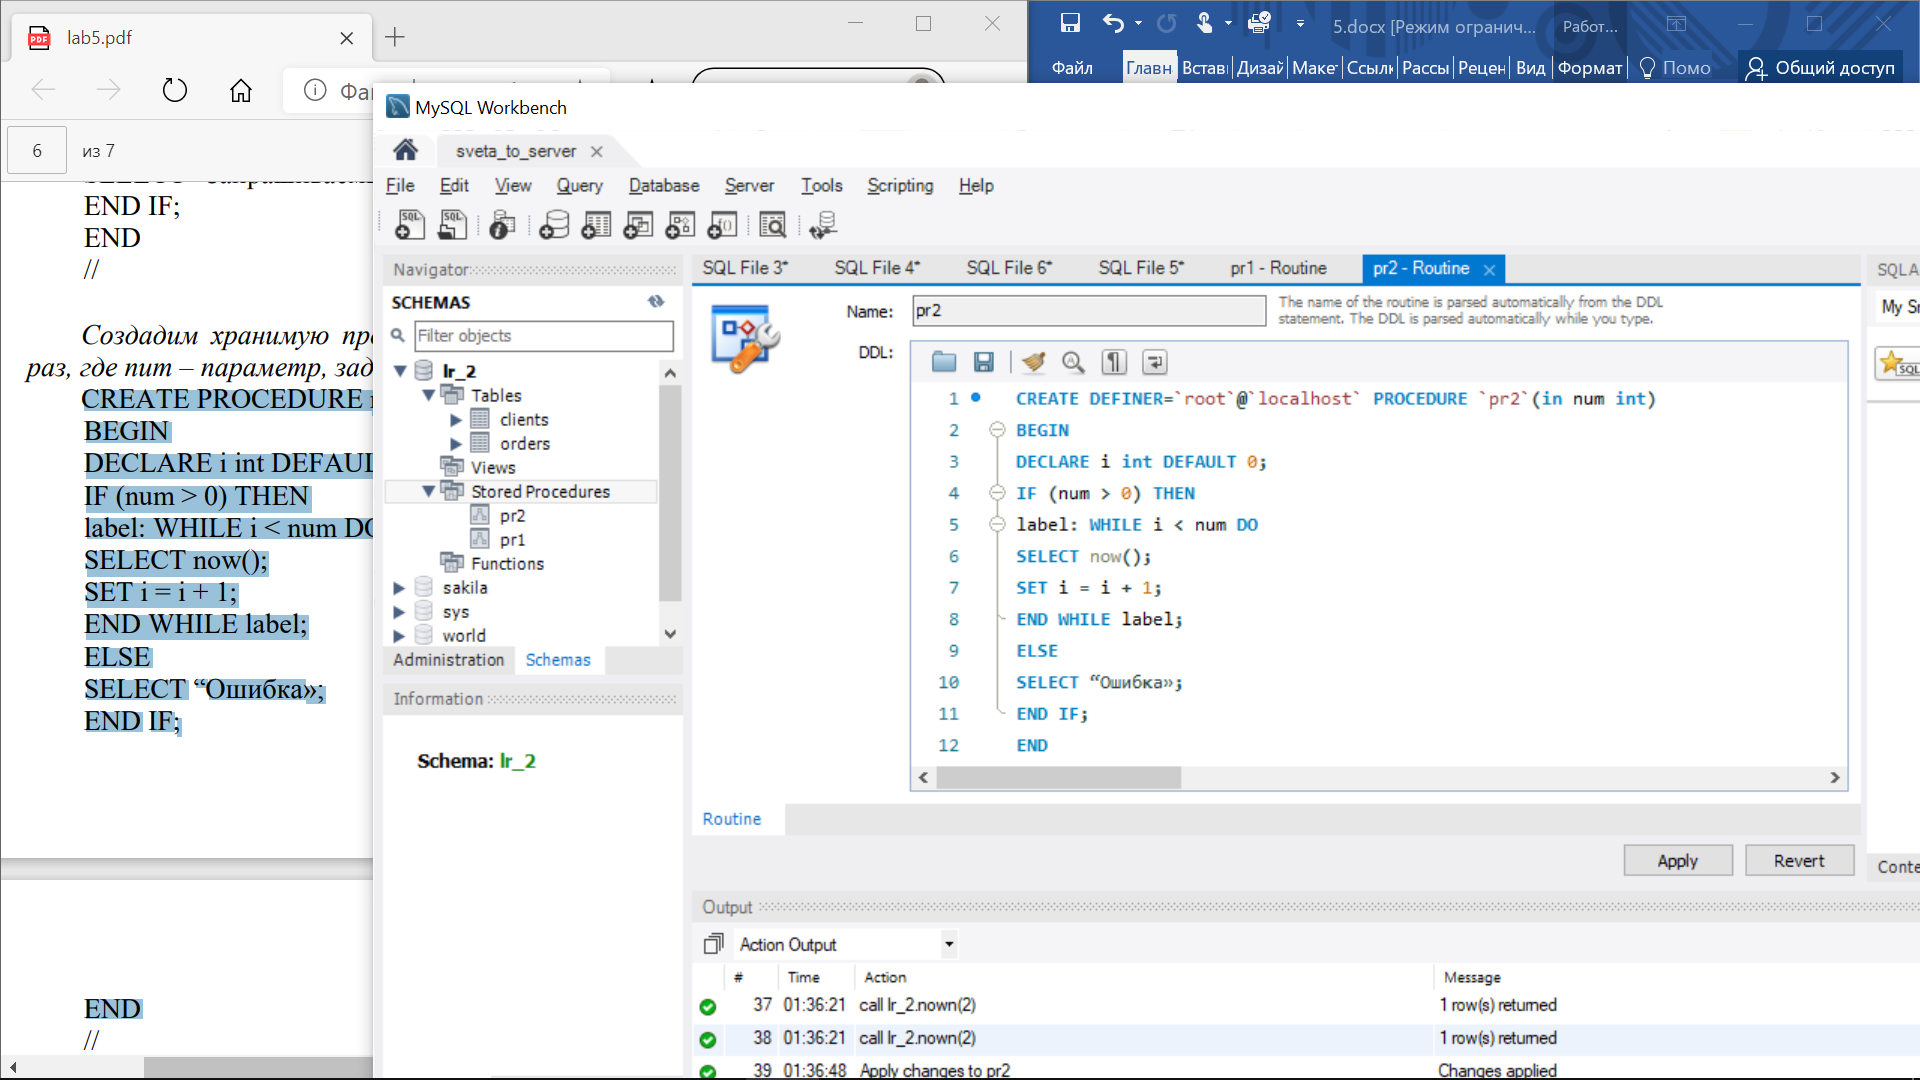Open the Action Output dropdown
This screenshot has width=1920, height=1080.
(x=949, y=944)
